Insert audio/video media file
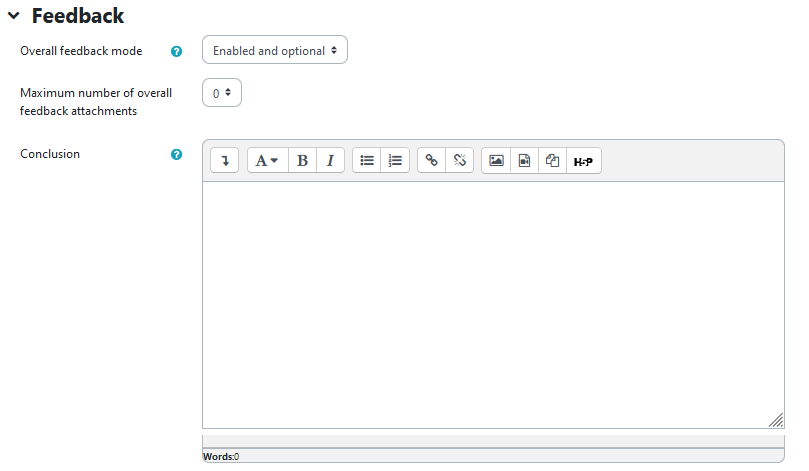809x471 pixels. pos(524,160)
